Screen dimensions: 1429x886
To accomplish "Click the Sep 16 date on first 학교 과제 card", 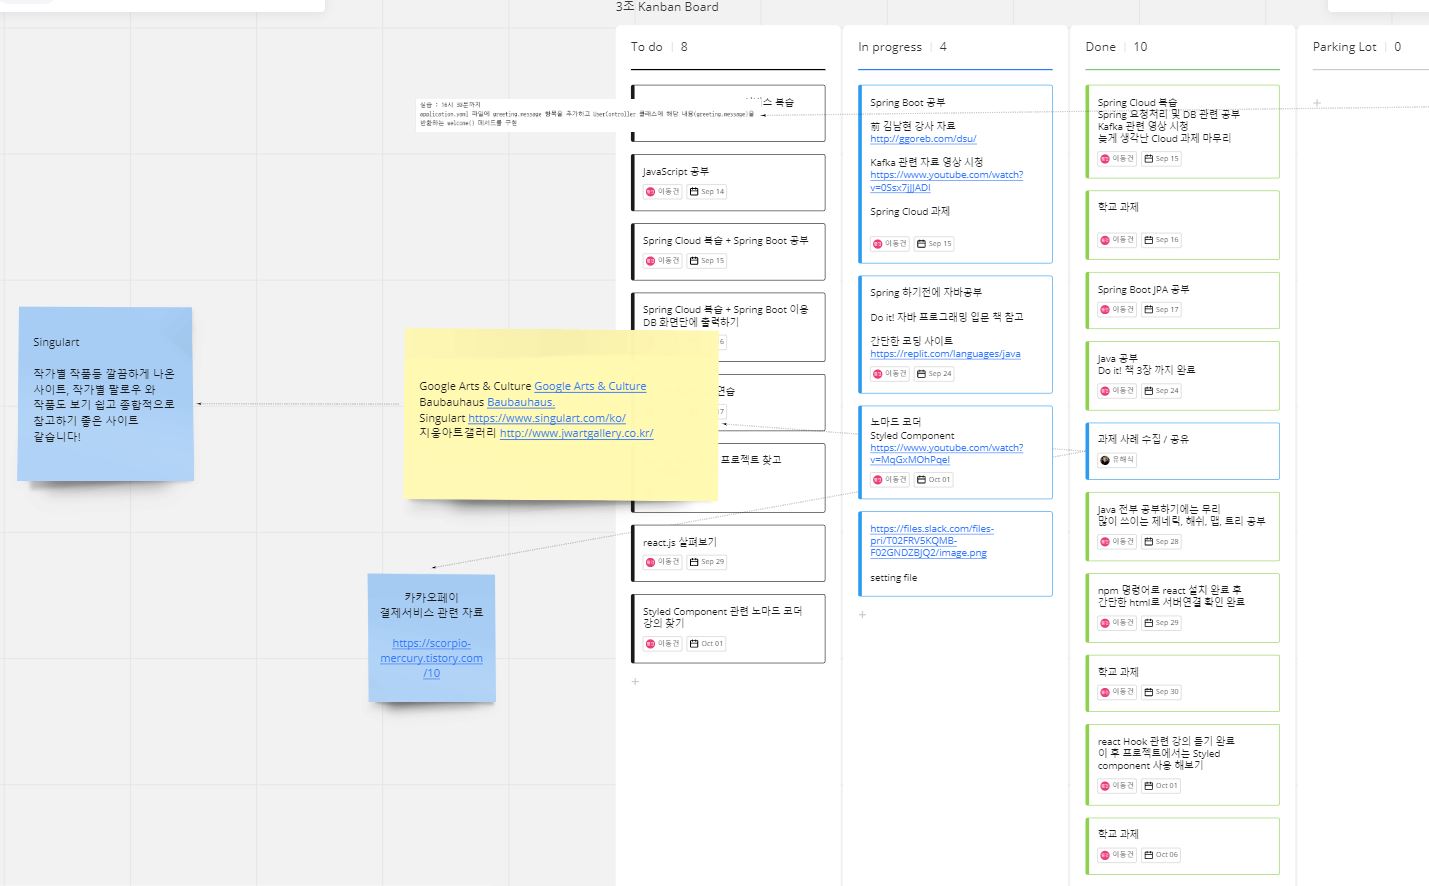I will click(1162, 240).
